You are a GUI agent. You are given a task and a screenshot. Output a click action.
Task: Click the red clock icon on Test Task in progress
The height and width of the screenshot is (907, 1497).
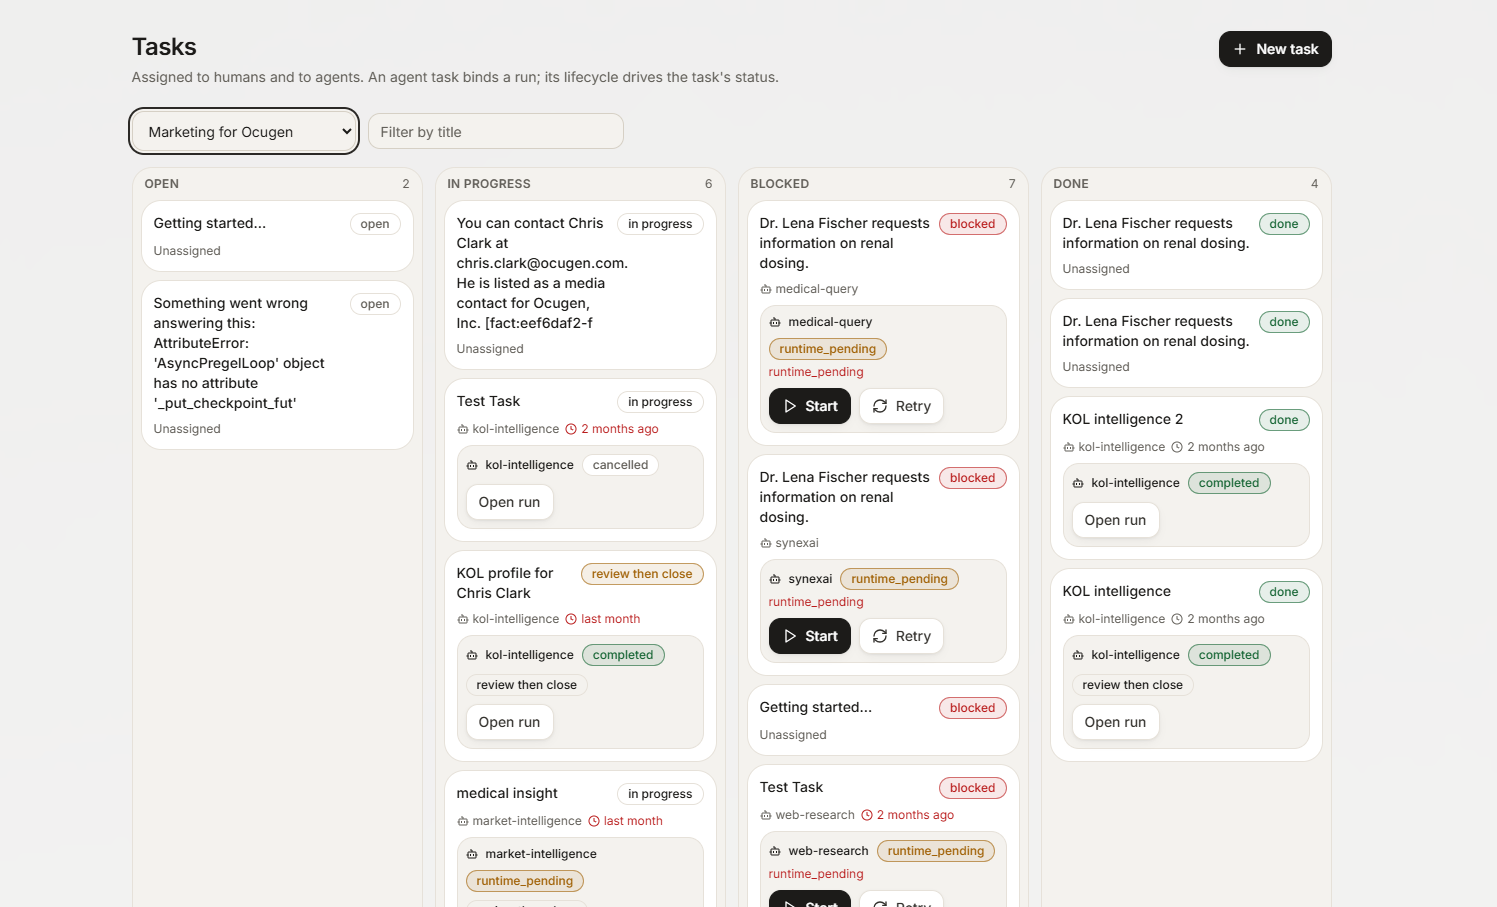[x=571, y=429]
